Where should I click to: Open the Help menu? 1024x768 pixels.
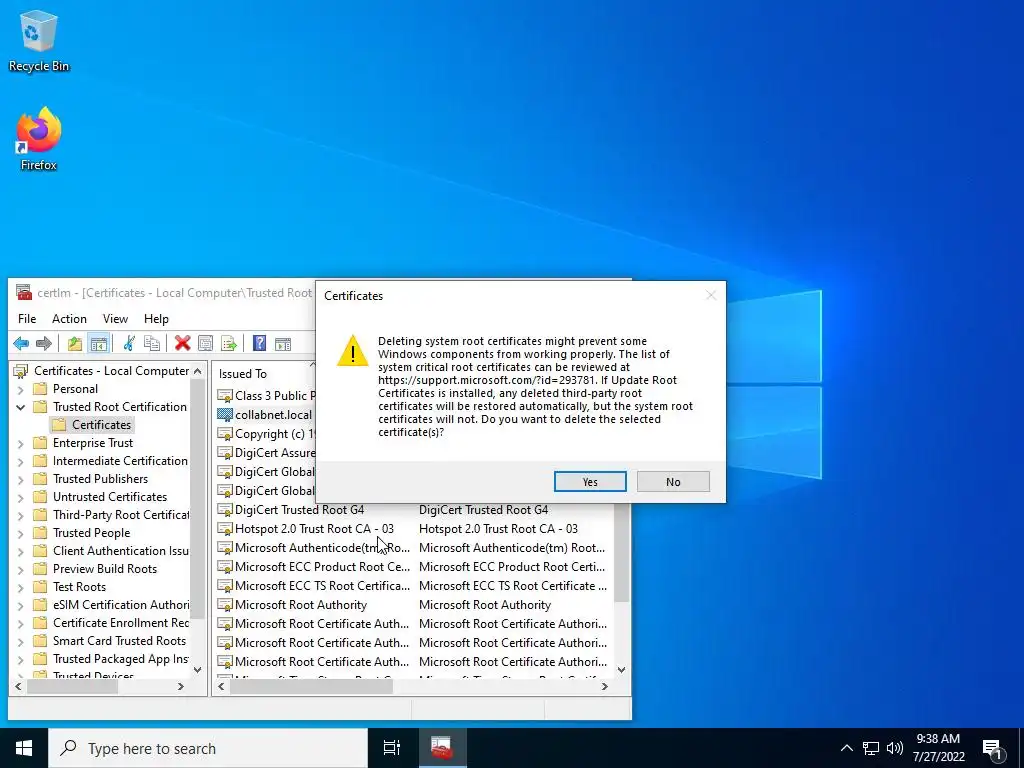(x=156, y=319)
